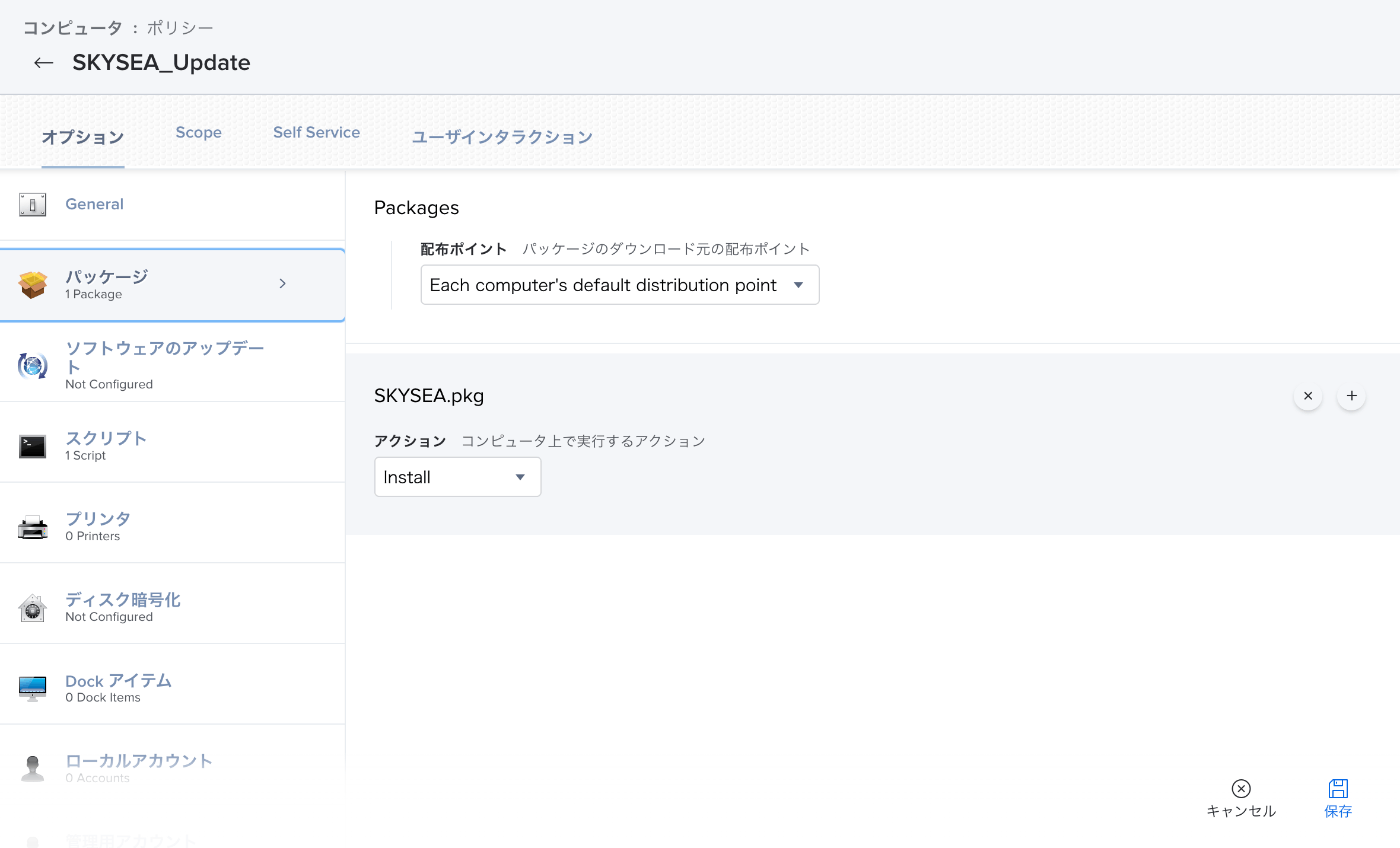Image resolution: width=1400 pixels, height=848 pixels.
Task: Click the Packages heading text
Action: 416,208
